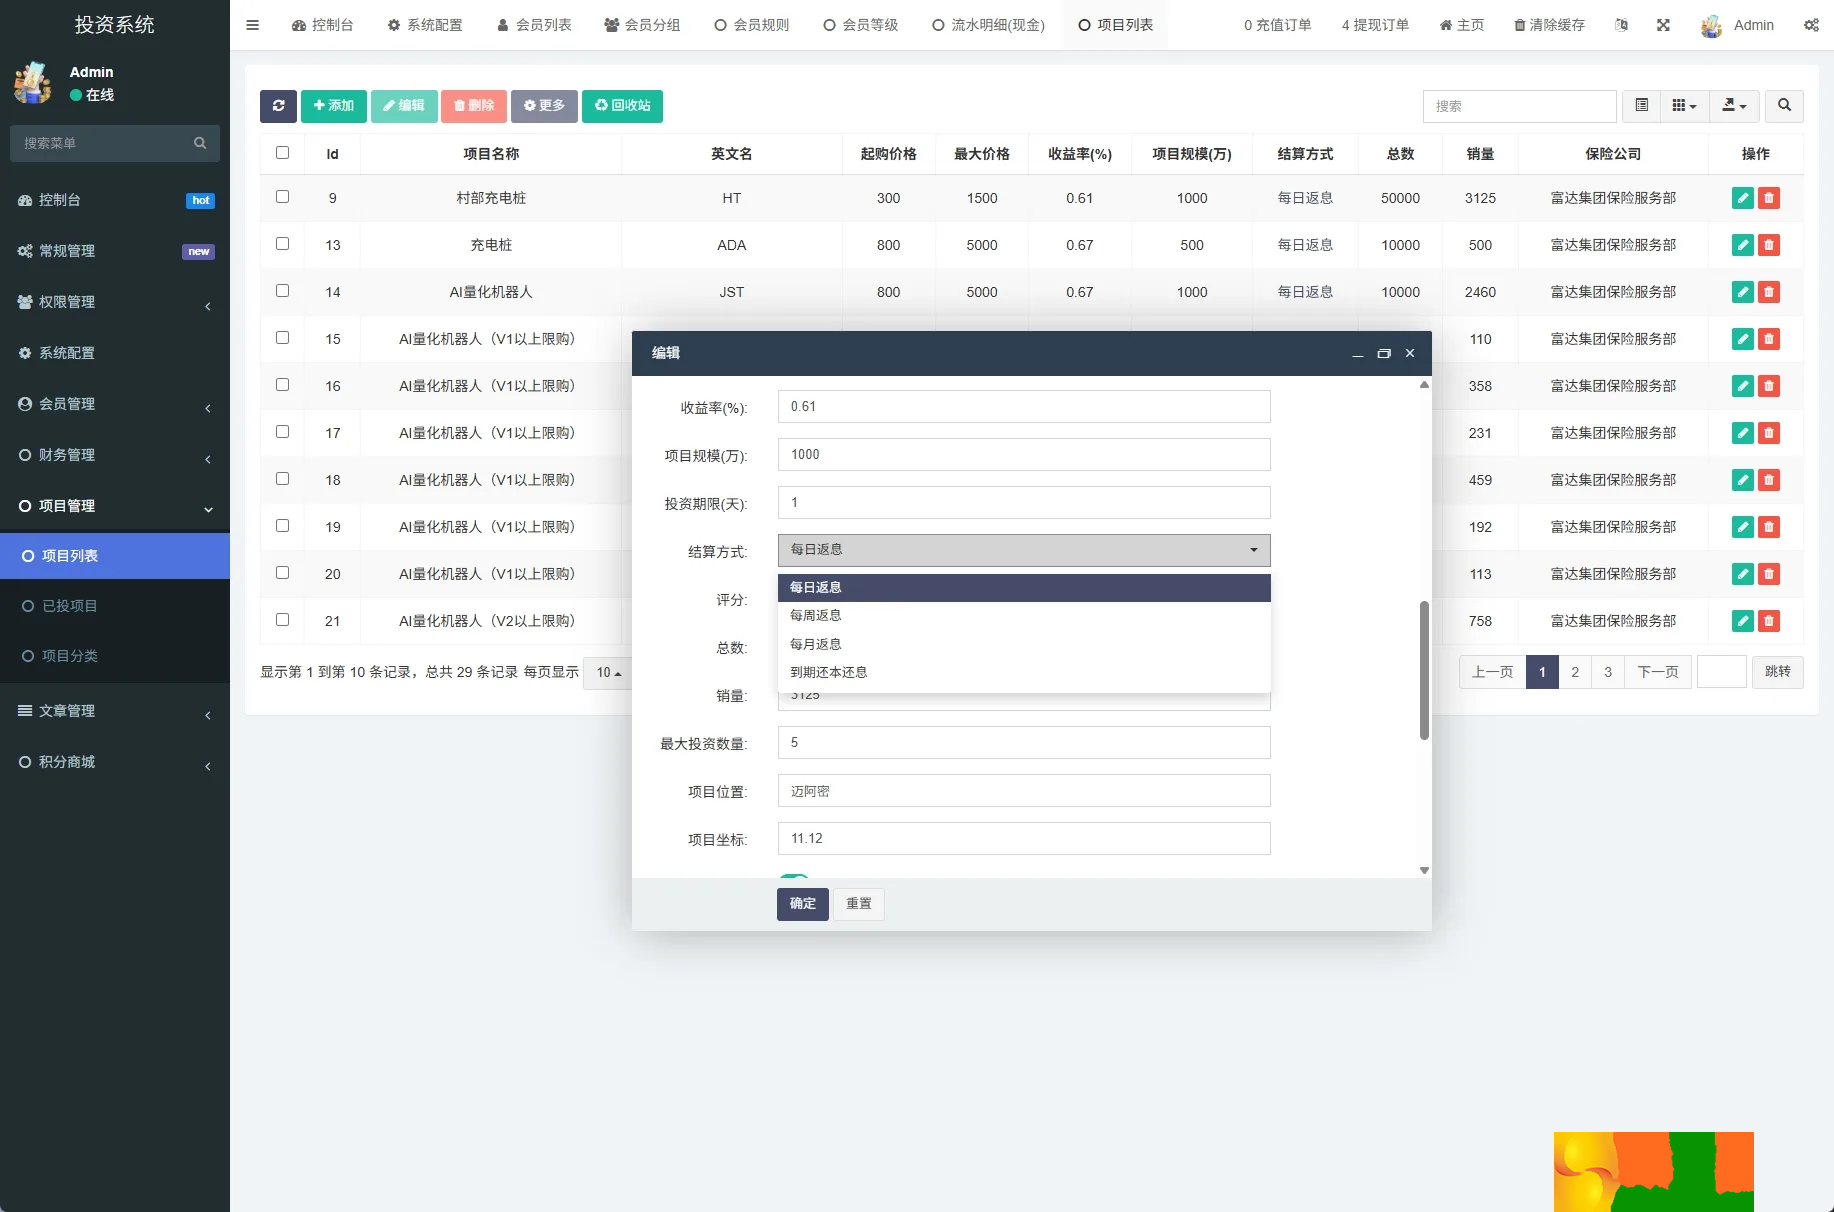The image size is (1834, 1212).
Task: Open the 会员列表 tab
Action: (x=534, y=25)
